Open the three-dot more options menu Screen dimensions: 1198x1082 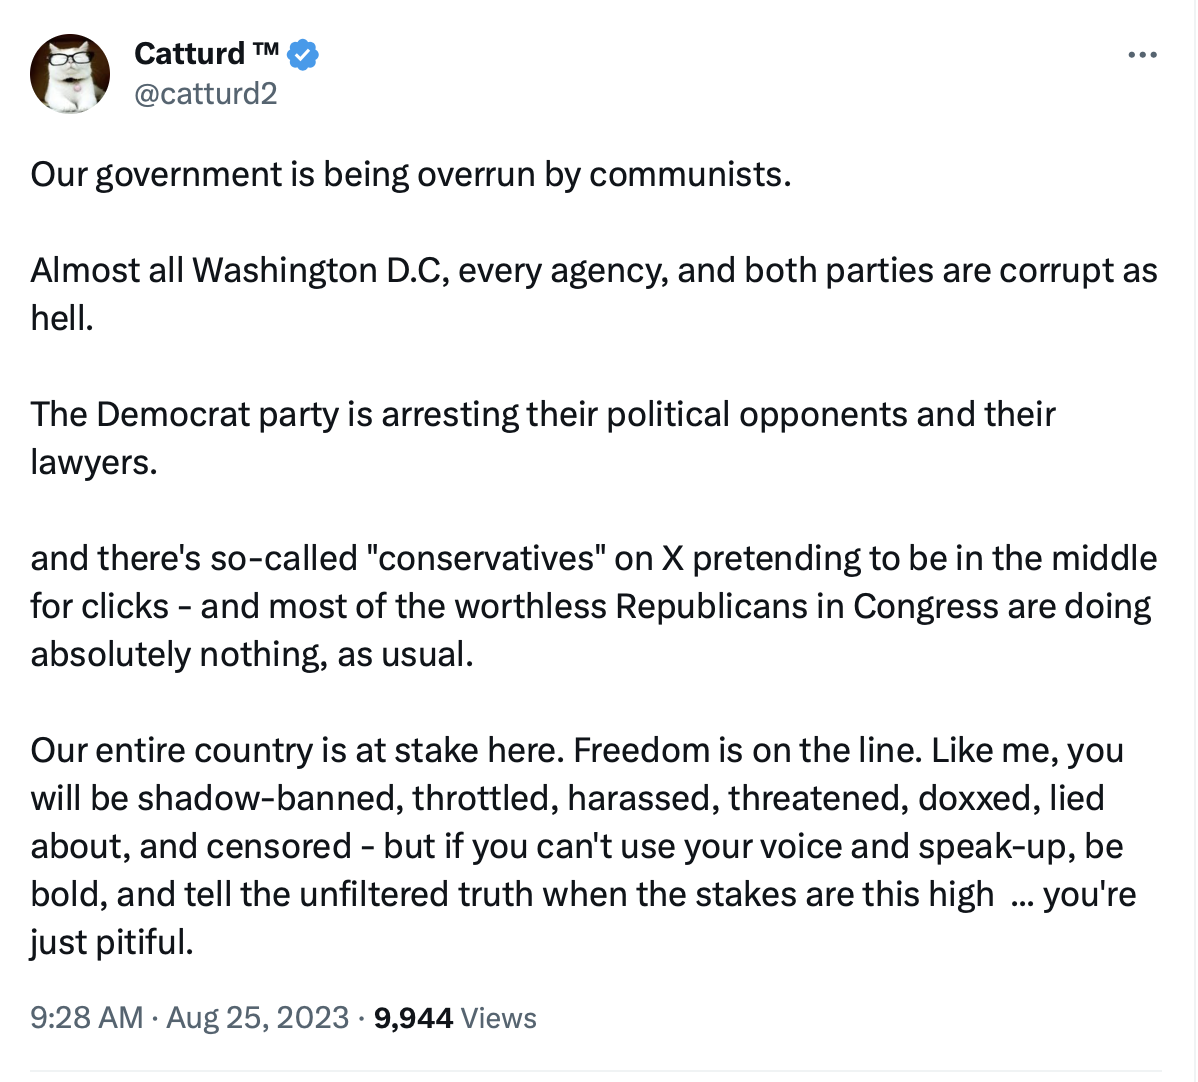coord(1142,55)
